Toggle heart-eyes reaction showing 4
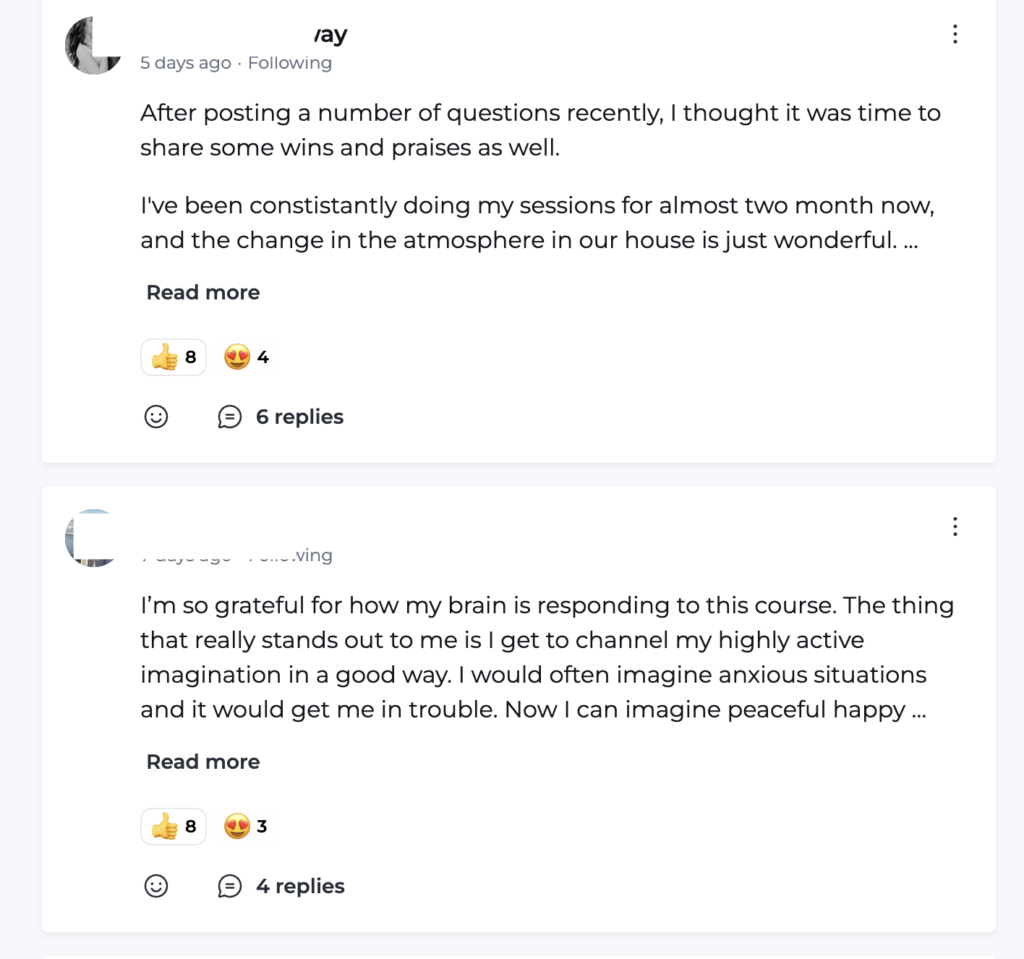This screenshot has height=959, width=1024. (x=246, y=357)
